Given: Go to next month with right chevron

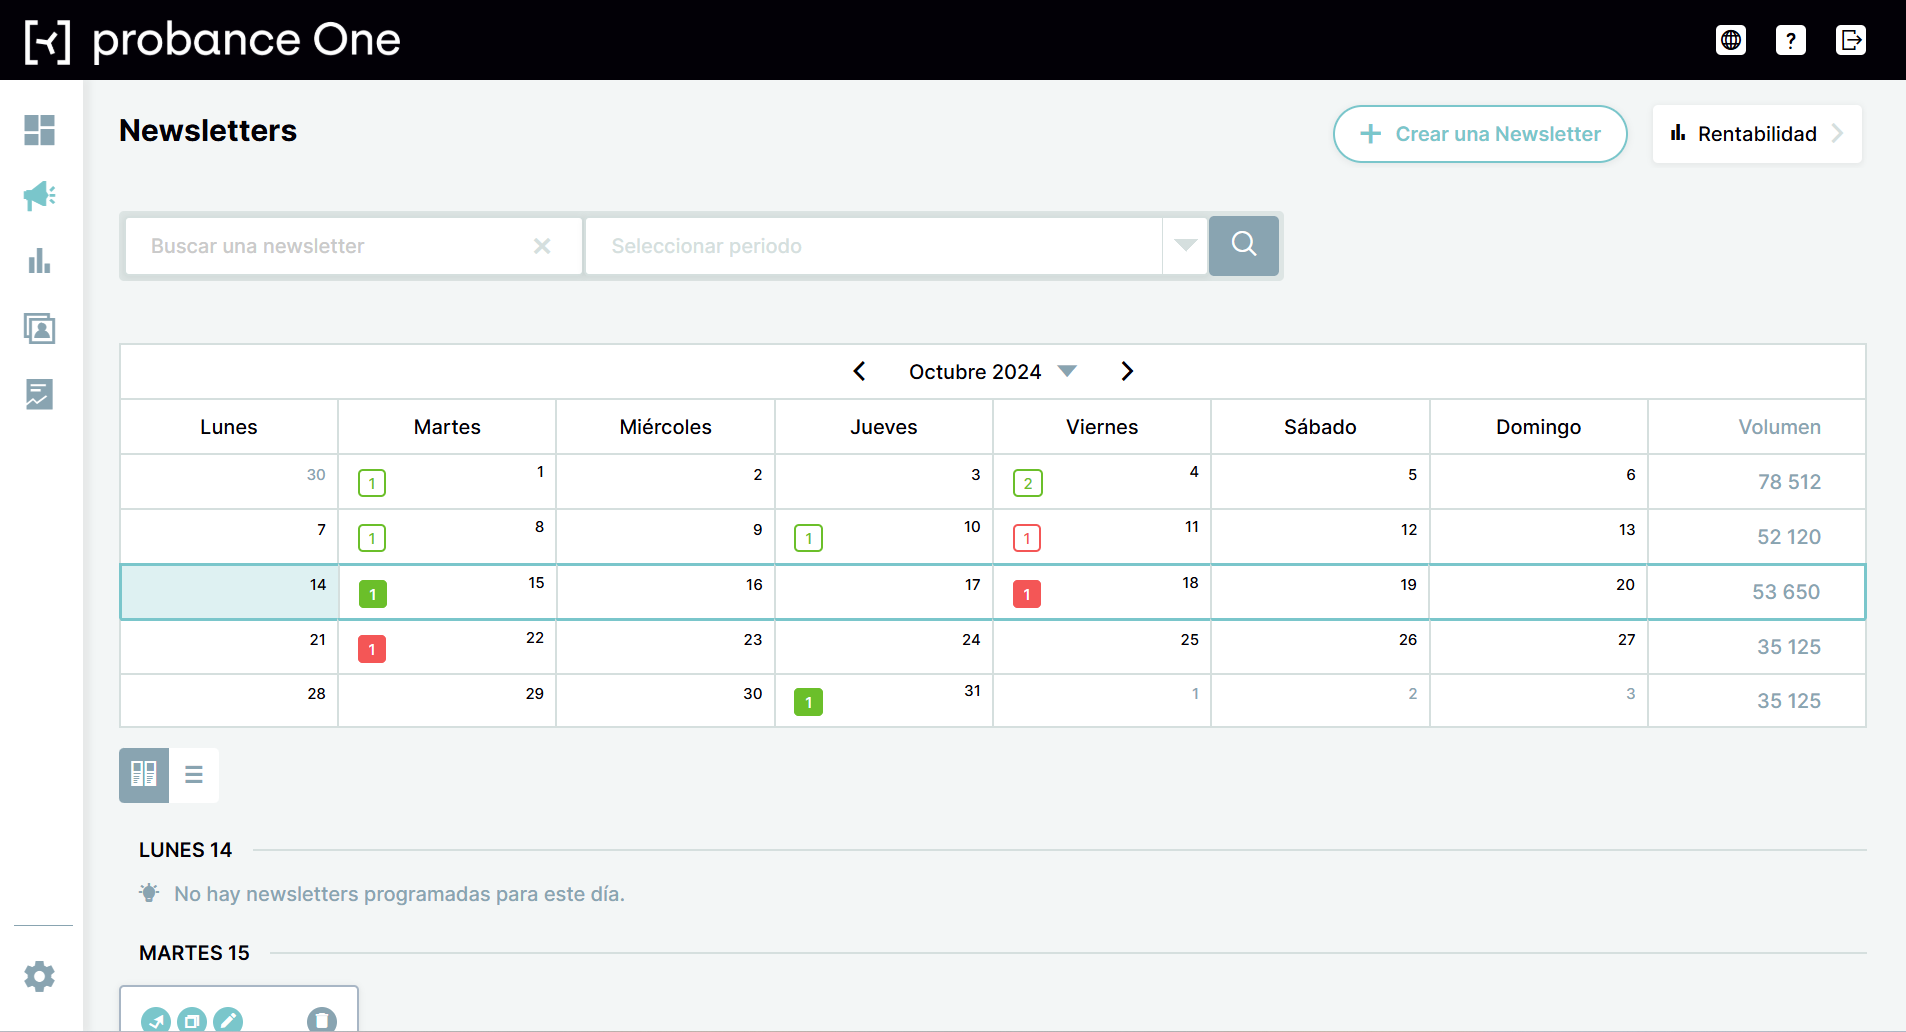Looking at the screenshot, I should (1127, 371).
